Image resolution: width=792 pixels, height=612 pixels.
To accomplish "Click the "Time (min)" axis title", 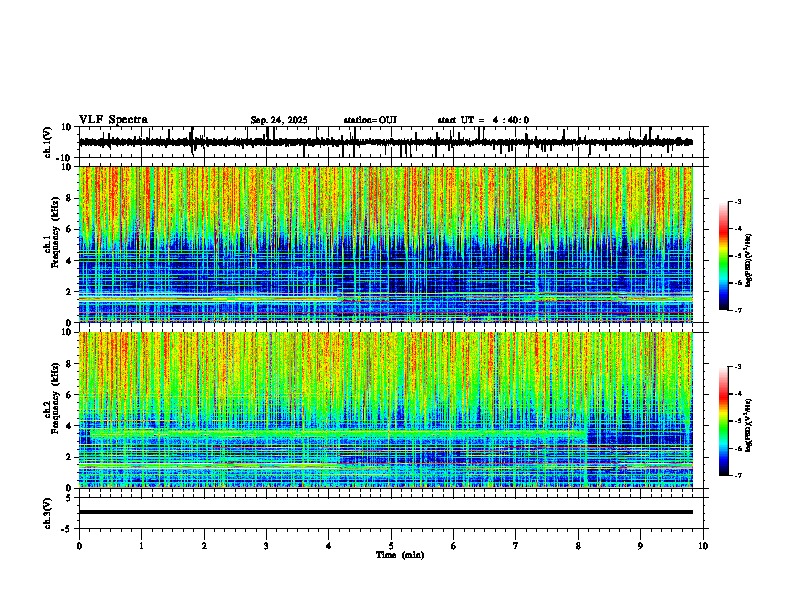I will 400,555.
